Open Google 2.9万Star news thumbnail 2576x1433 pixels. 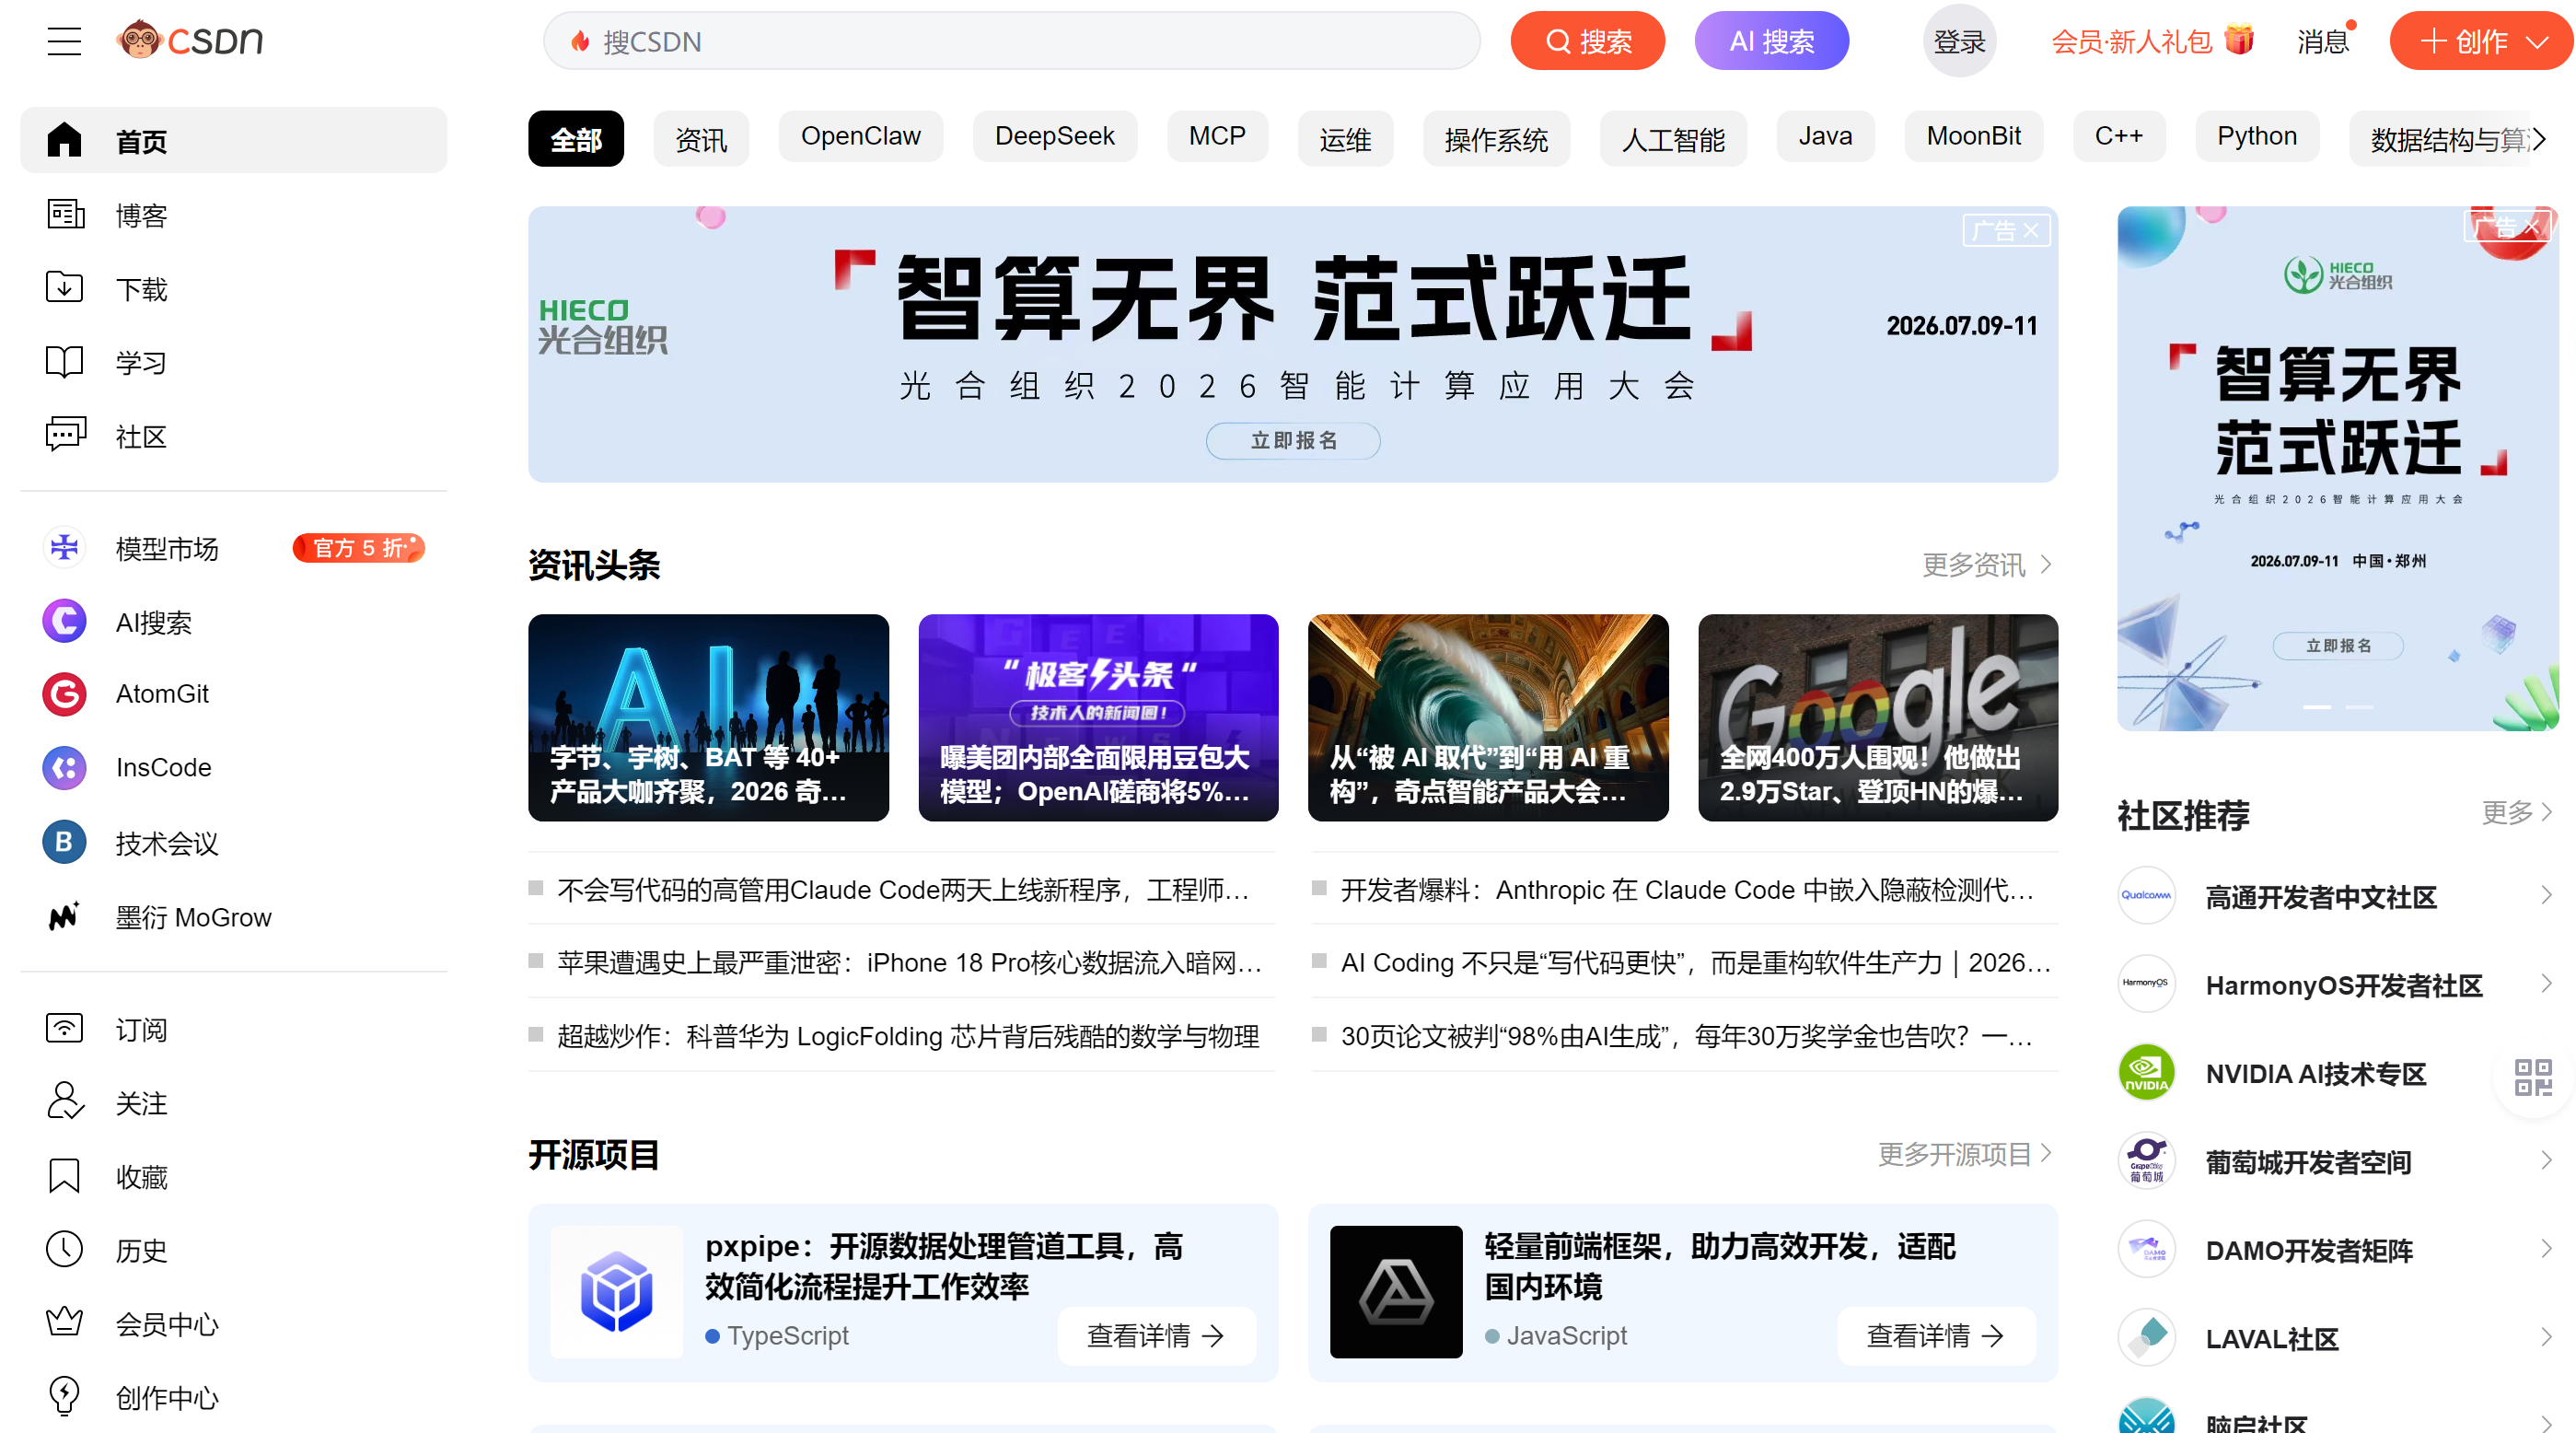1877,718
